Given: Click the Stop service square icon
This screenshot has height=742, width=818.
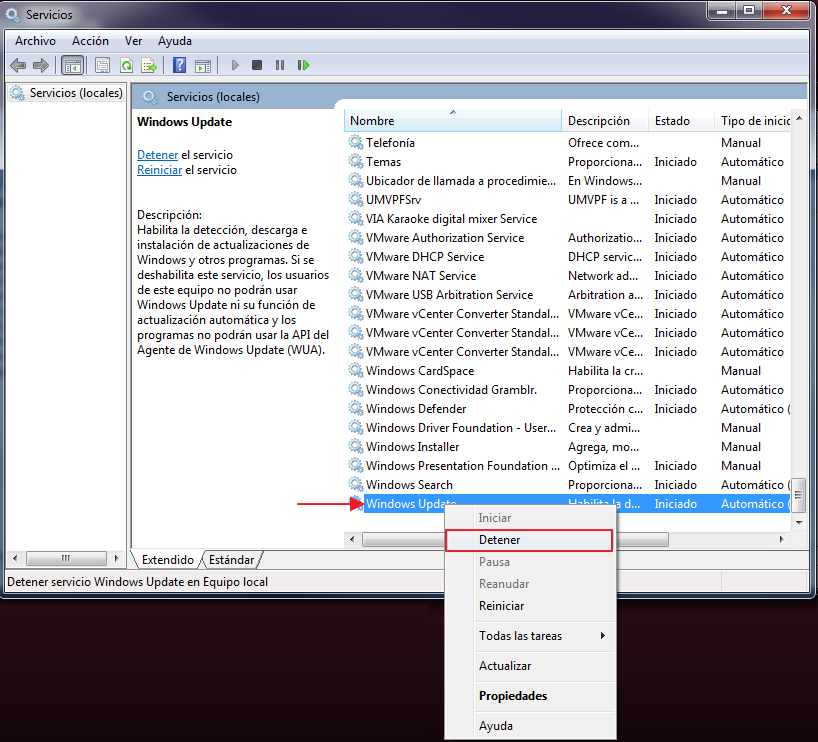Looking at the screenshot, I should [257, 65].
